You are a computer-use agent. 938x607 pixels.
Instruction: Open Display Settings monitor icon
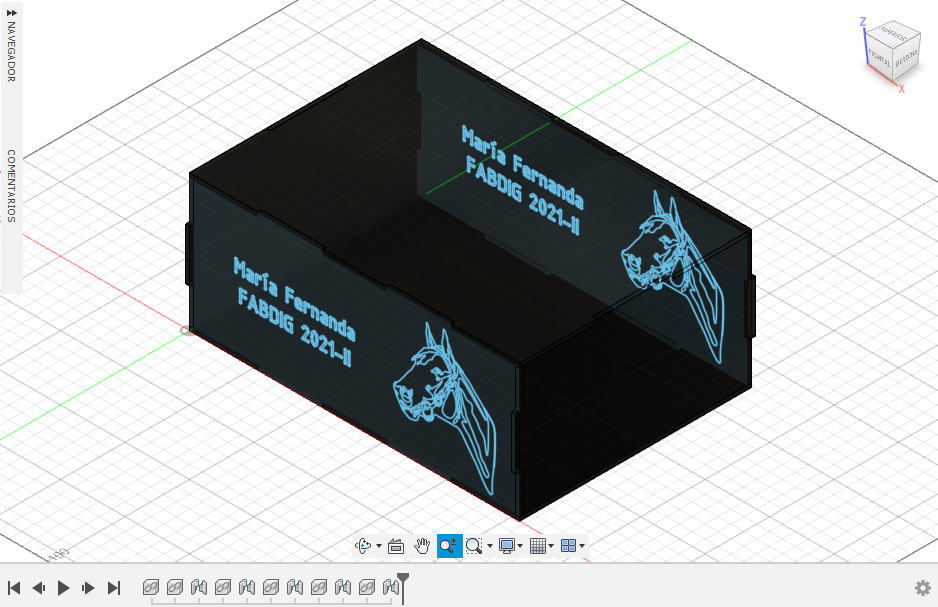click(507, 545)
